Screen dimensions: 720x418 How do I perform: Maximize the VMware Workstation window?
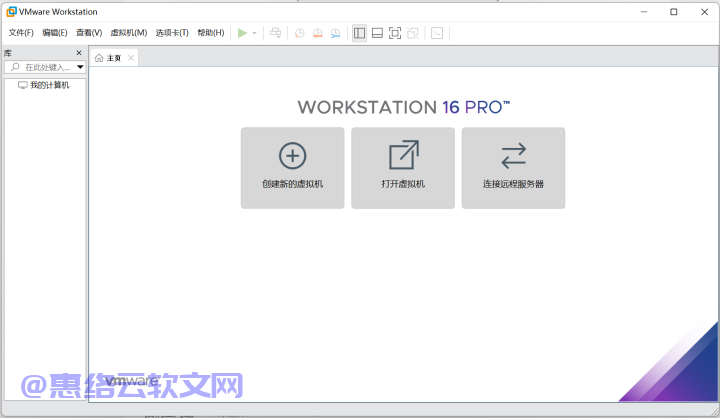pos(674,12)
